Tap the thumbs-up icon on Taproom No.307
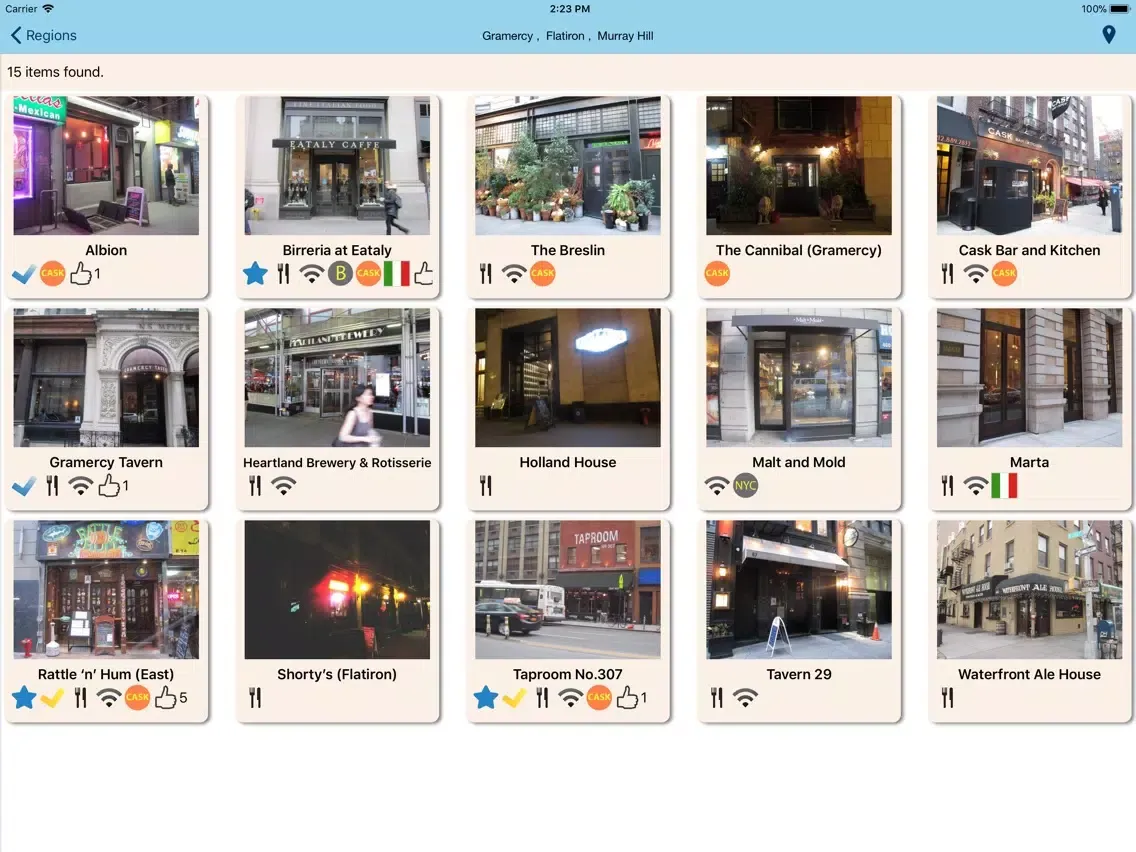The width and height of the screenshot is (1136, 852). click(x=627, y=697)
